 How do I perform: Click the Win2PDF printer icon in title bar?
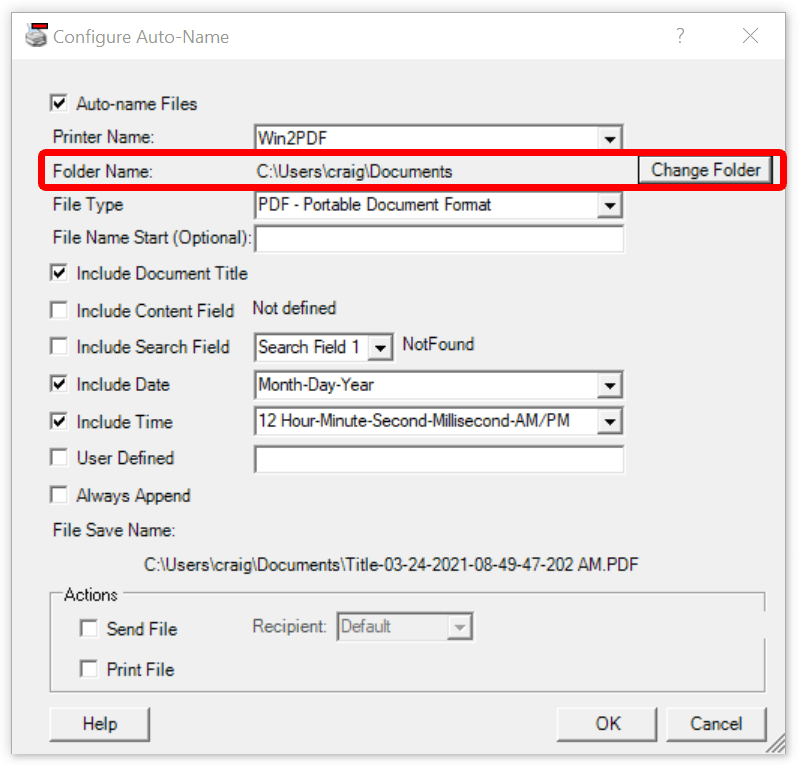[x=36, y=36]
